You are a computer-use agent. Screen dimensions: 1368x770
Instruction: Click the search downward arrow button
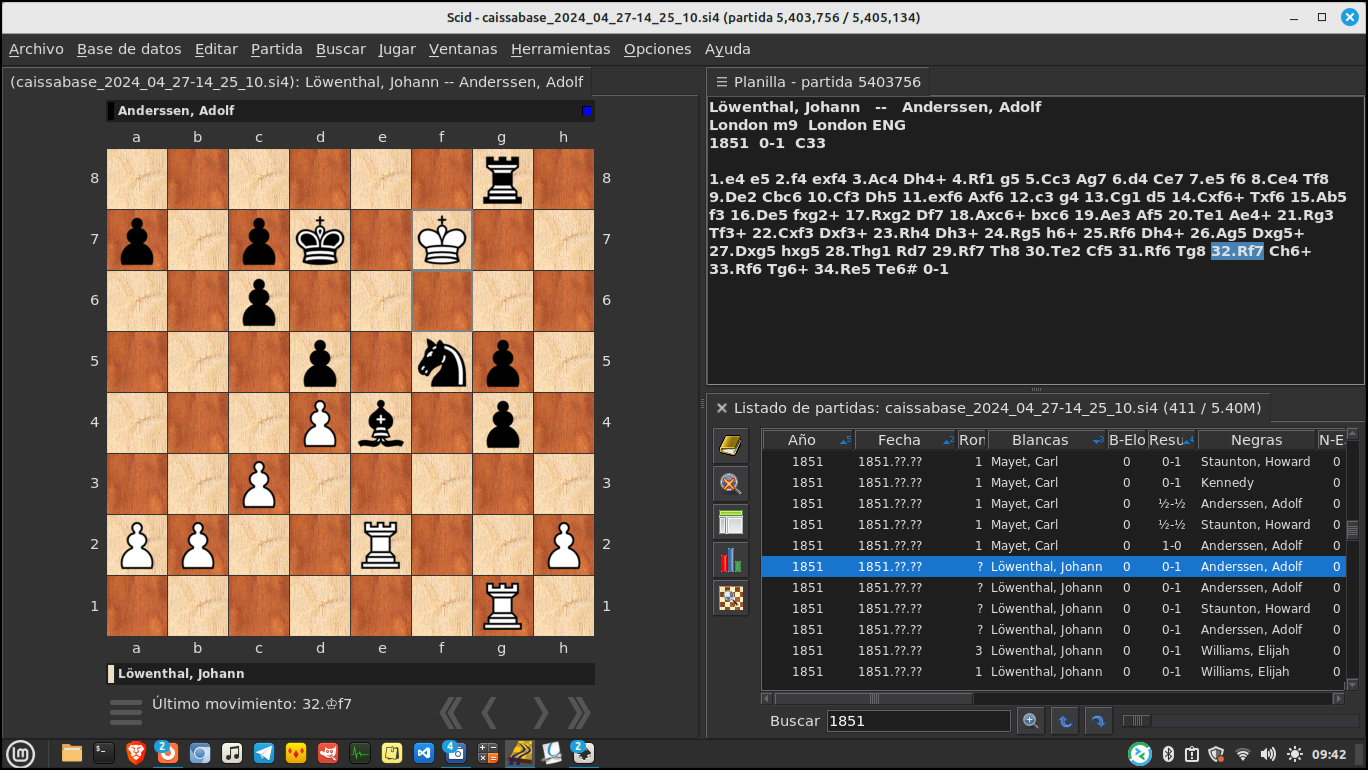[1098, 720]
